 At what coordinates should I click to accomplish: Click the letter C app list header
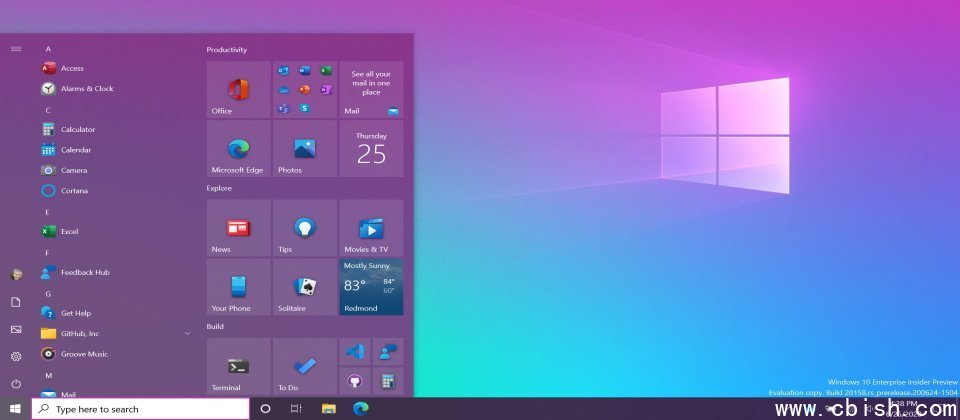point(48,110)
